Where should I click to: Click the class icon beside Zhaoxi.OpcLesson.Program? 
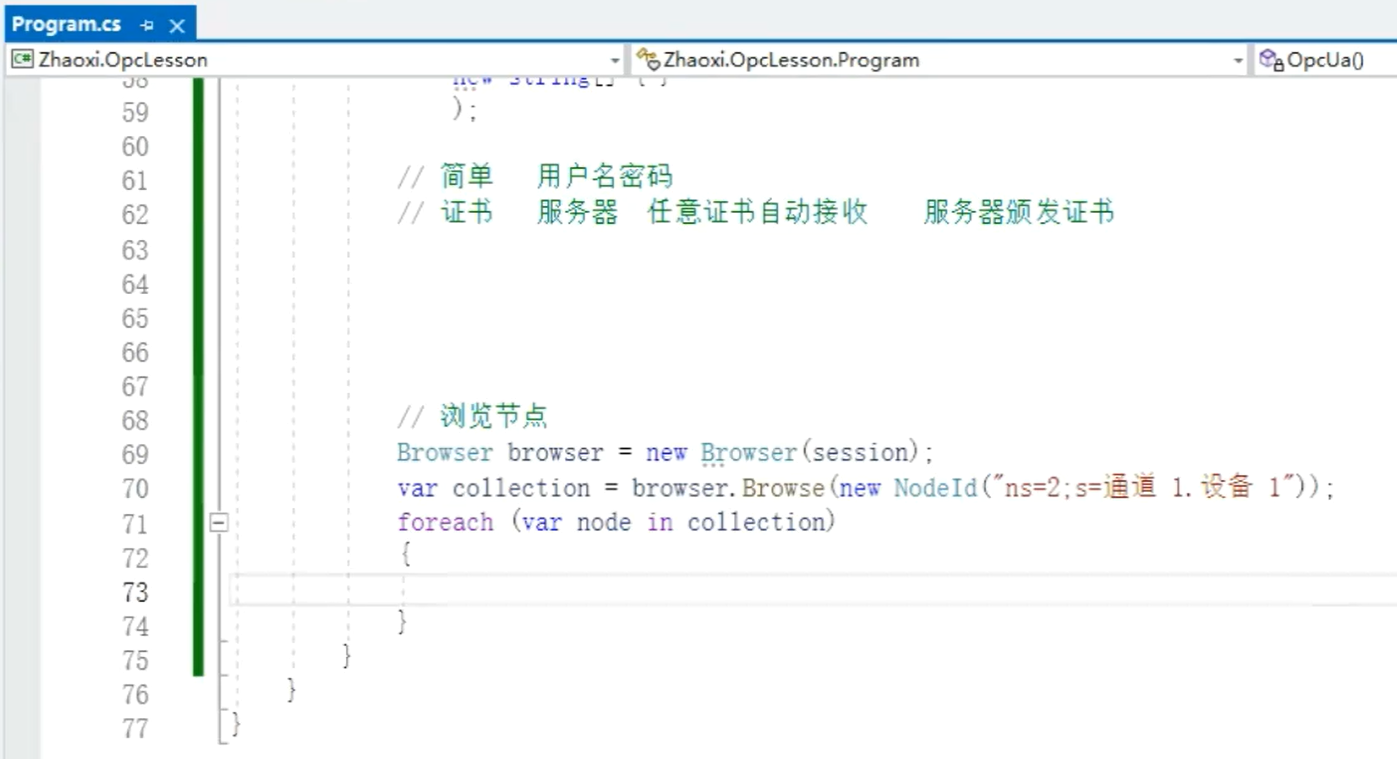pos(648,60)
